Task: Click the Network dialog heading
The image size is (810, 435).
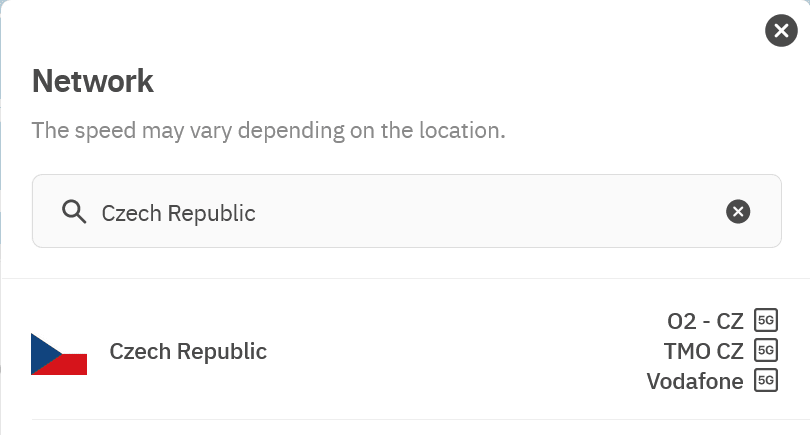Action: pos(93,81)
